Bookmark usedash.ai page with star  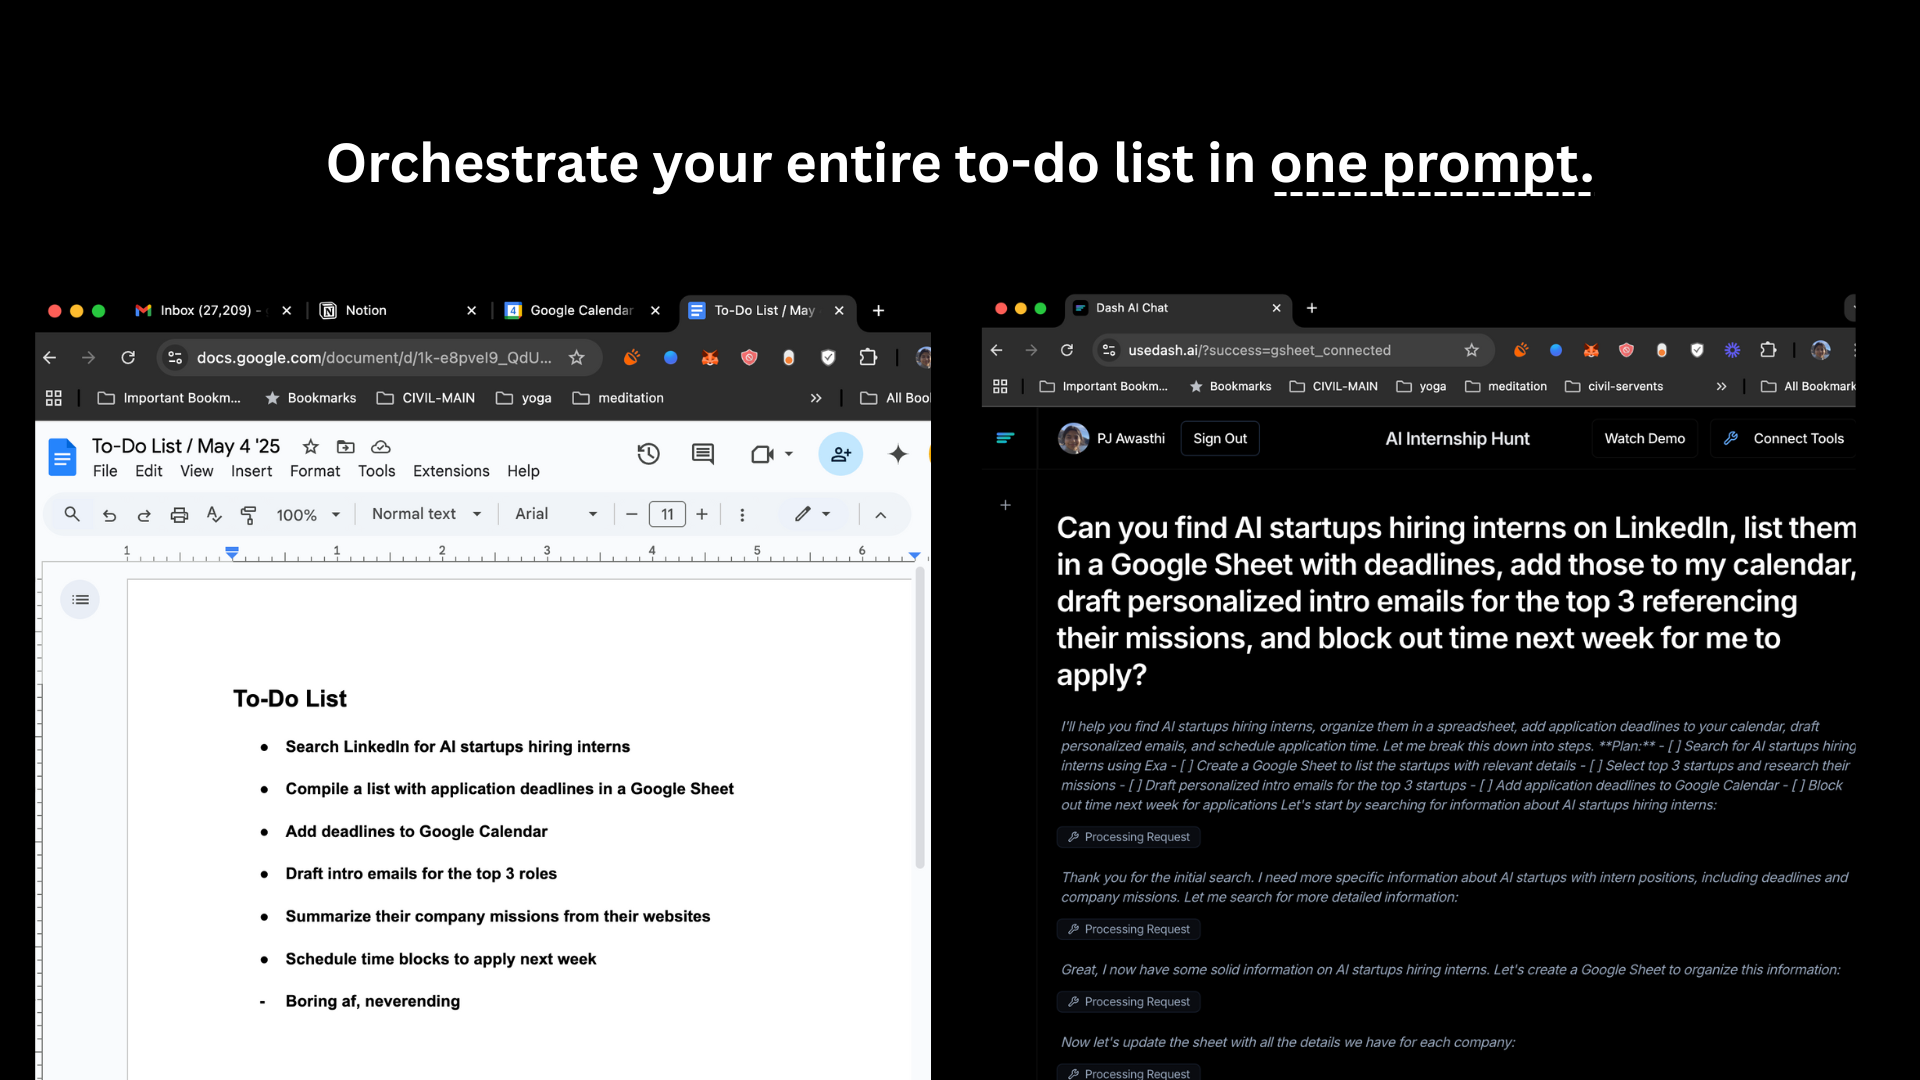[1471, 350]
